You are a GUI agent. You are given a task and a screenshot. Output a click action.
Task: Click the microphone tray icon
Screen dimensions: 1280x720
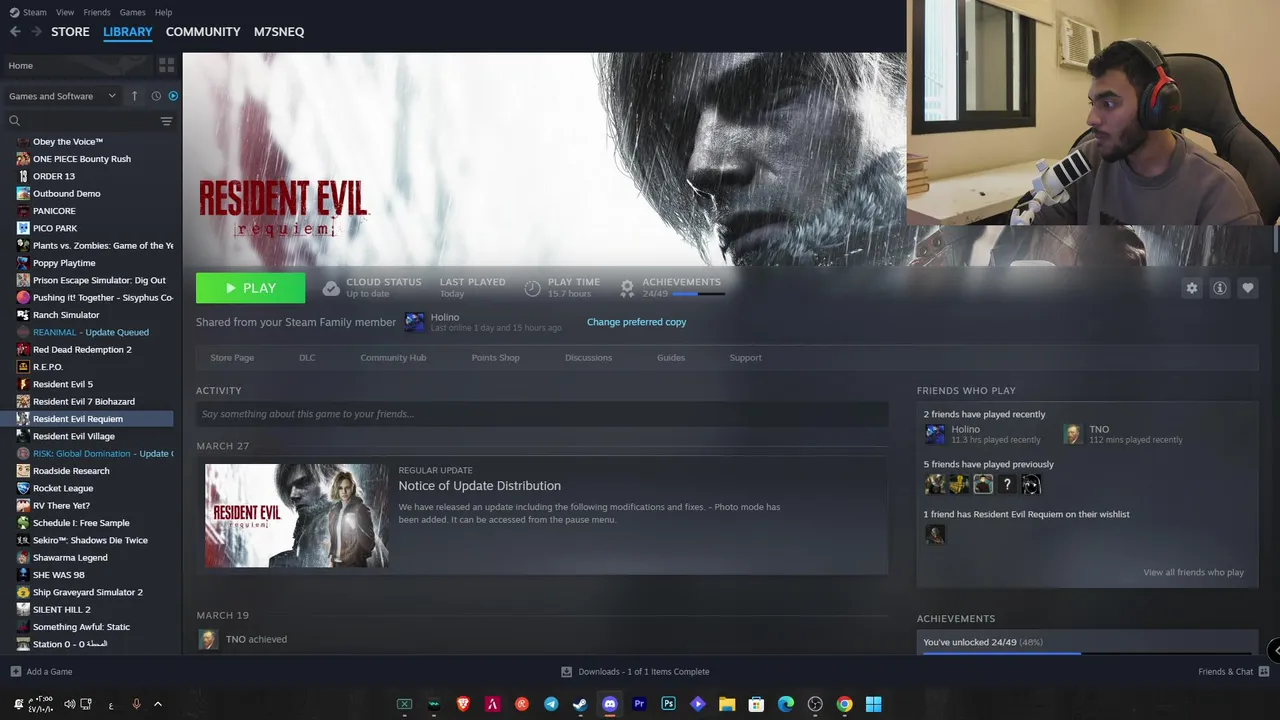(136, 704)
